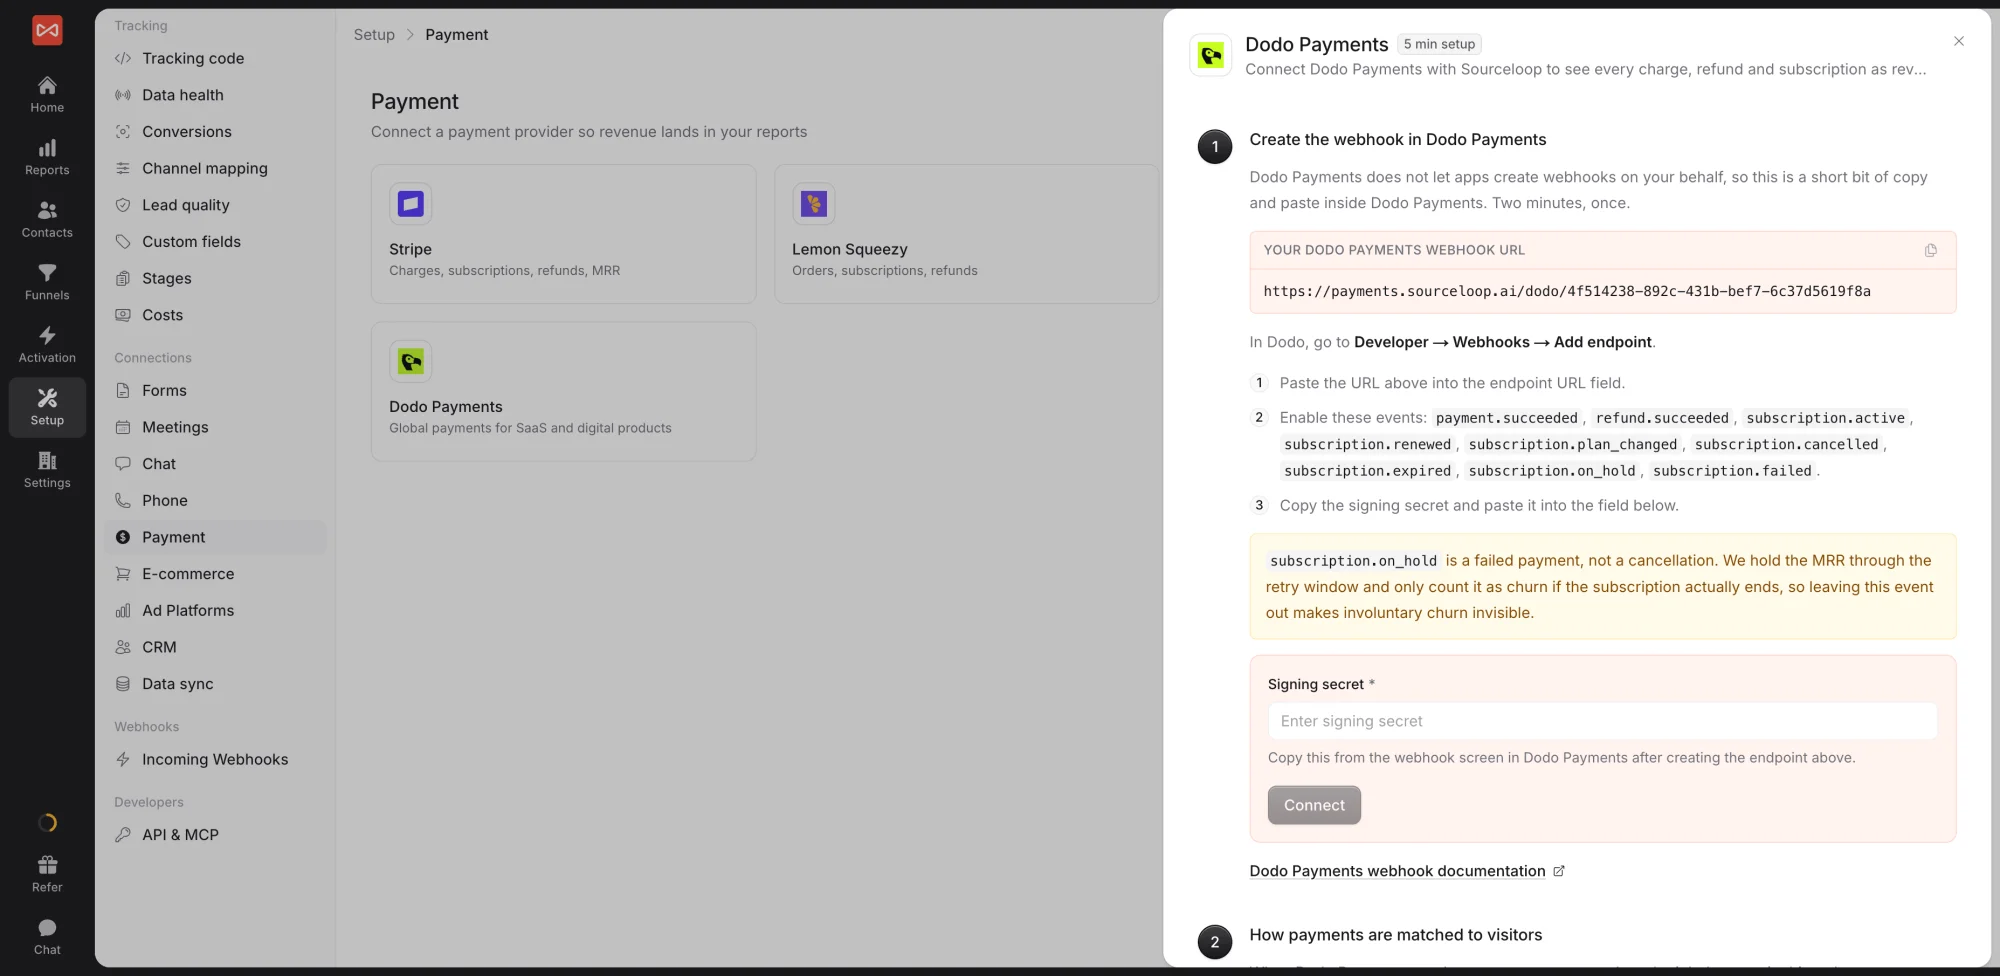2000x976 pixels.
Task: Go to Contacts in left rail
Action: (x=47, y=219)
